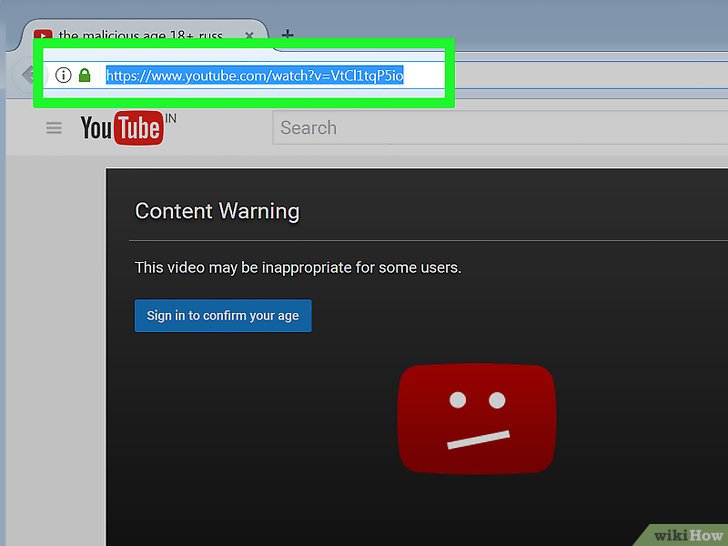Image resolution: width=728 pixels, height=546 pixels.
Task: Open the YouTube hamburger guide menu
Action: pos(55,128)
